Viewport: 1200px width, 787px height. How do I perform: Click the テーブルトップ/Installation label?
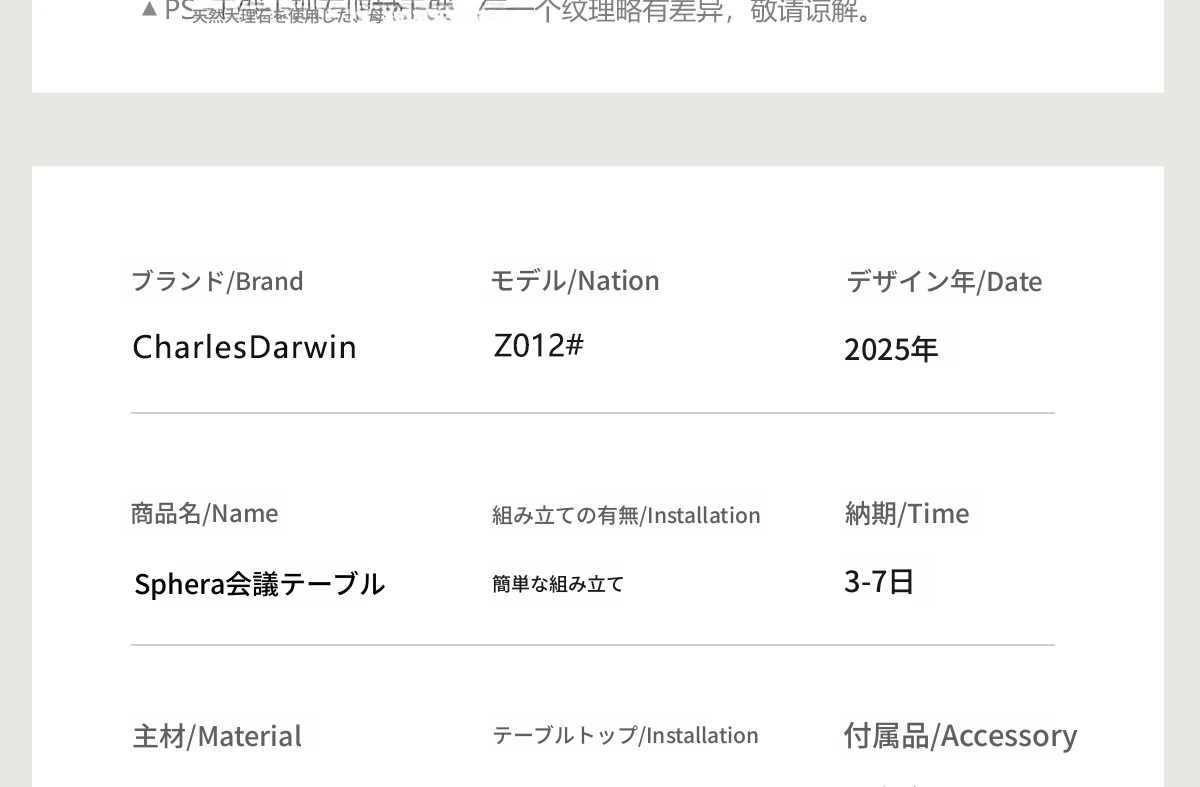[x=625, y=735]
